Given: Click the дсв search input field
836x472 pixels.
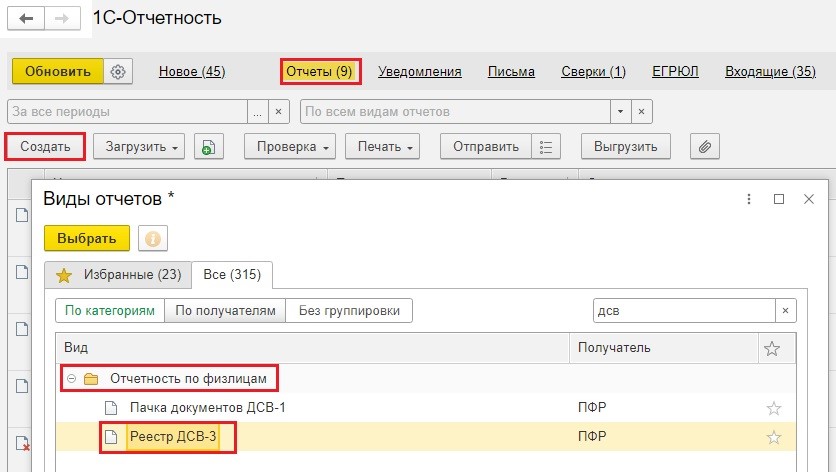Looking at the screenshot, I should tap(684, 310).
